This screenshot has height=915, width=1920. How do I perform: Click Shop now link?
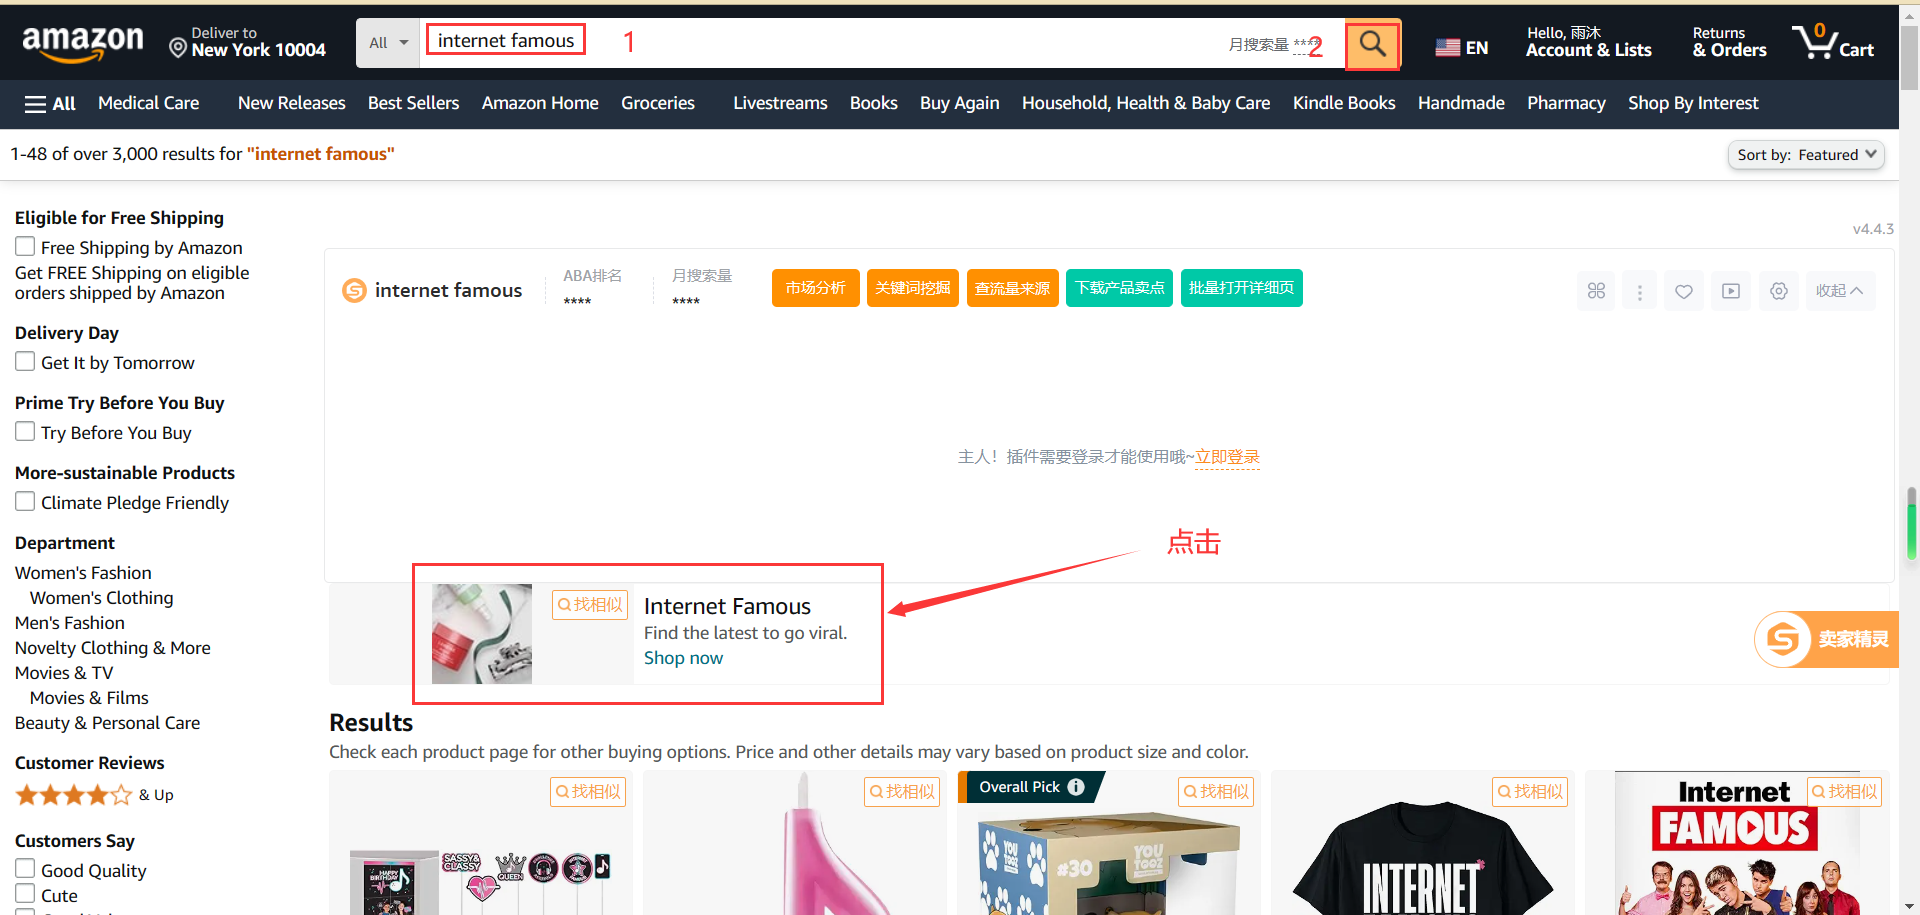coord(683,658)
